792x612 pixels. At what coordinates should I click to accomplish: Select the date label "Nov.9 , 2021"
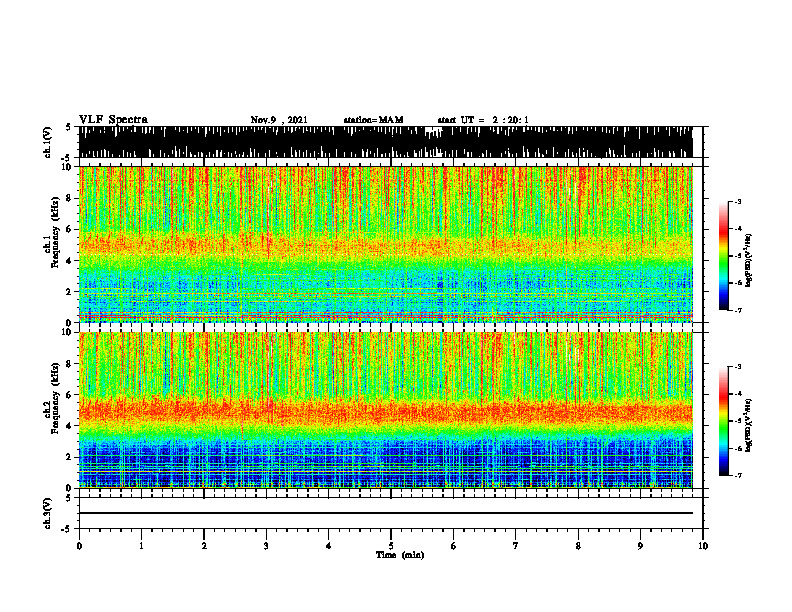point(279,120)
